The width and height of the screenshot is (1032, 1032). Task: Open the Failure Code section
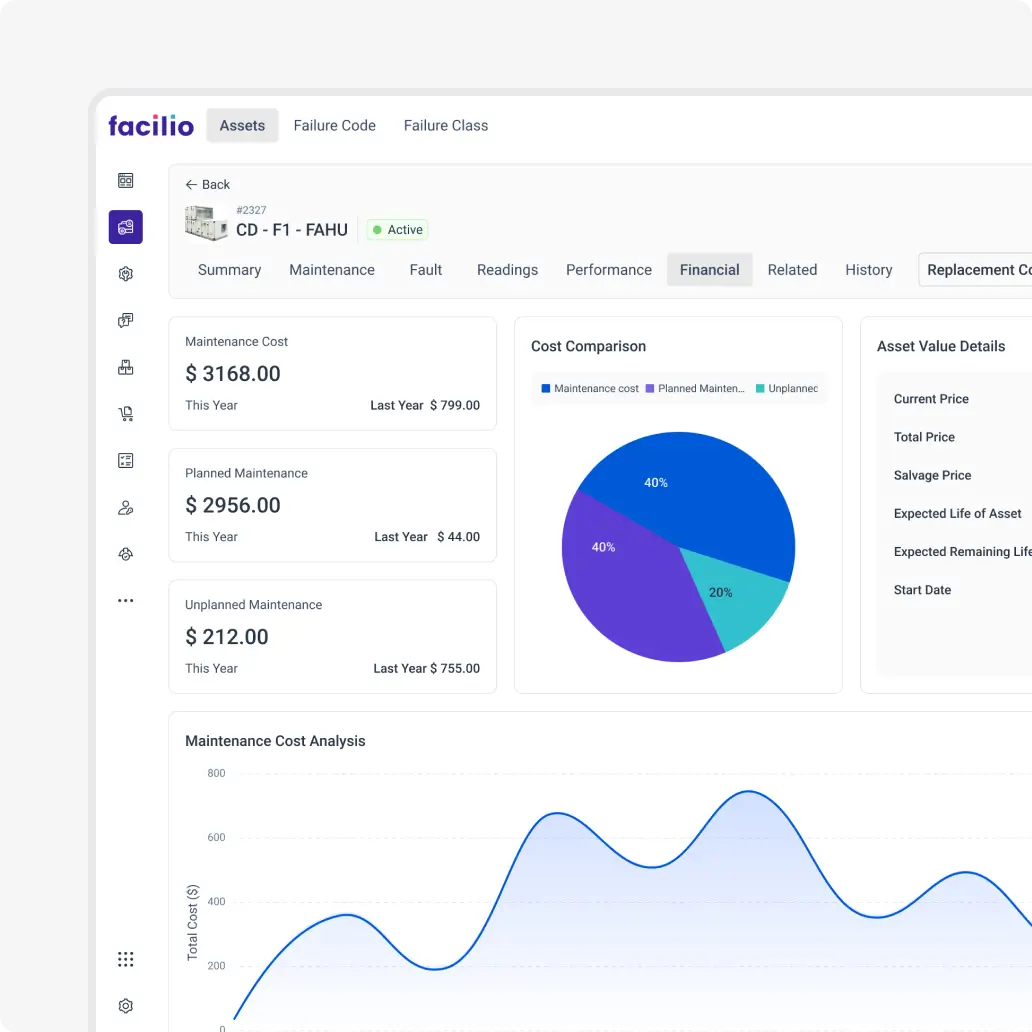point(334,125)
